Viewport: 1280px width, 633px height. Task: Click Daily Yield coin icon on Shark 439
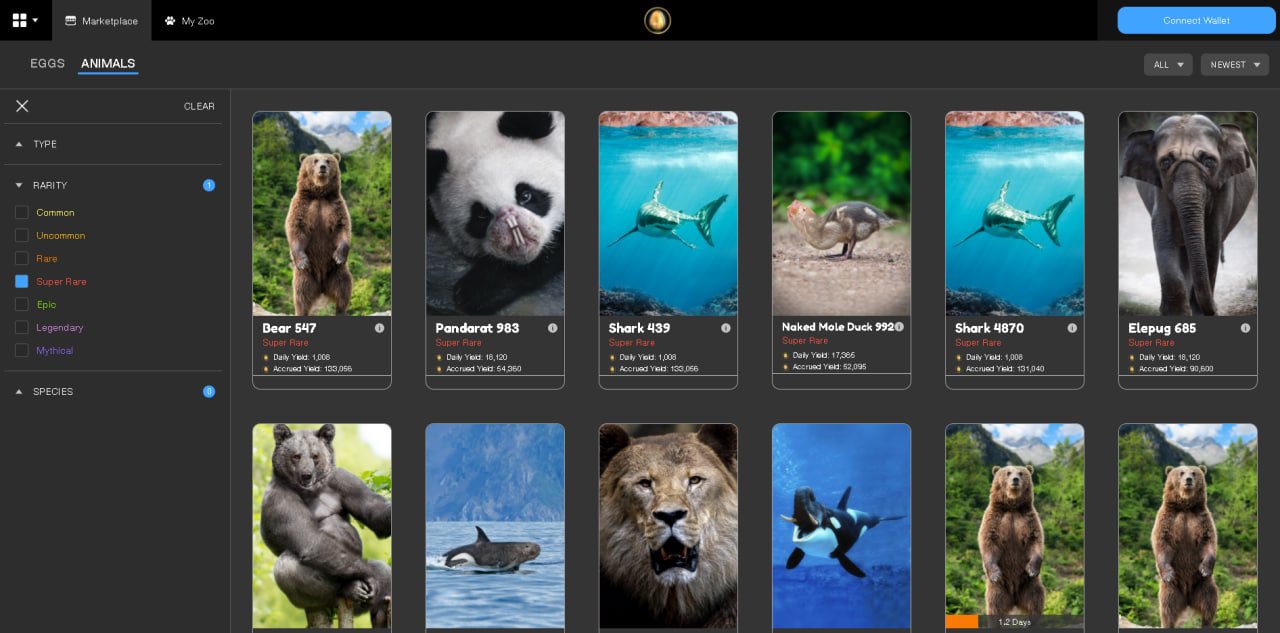(x=612, y=357)
